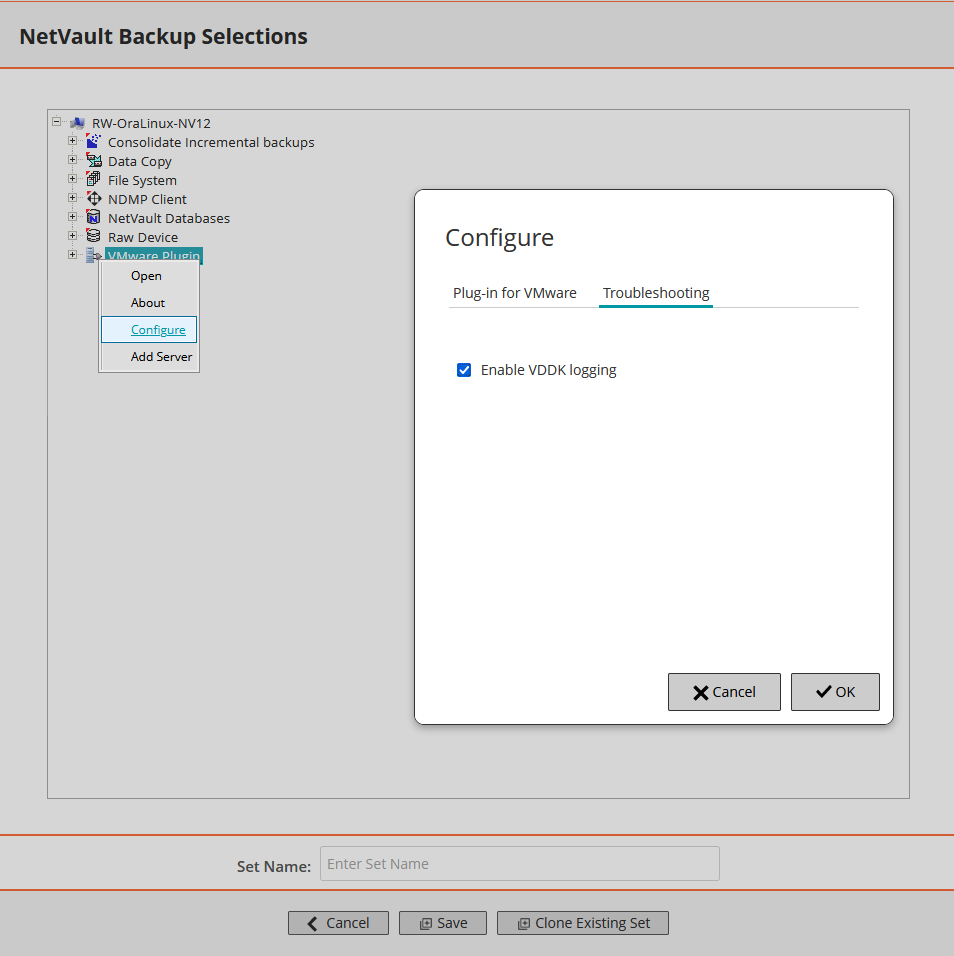
Task: Click the VMware Plugin icon
Action: [x=93, y=255]
